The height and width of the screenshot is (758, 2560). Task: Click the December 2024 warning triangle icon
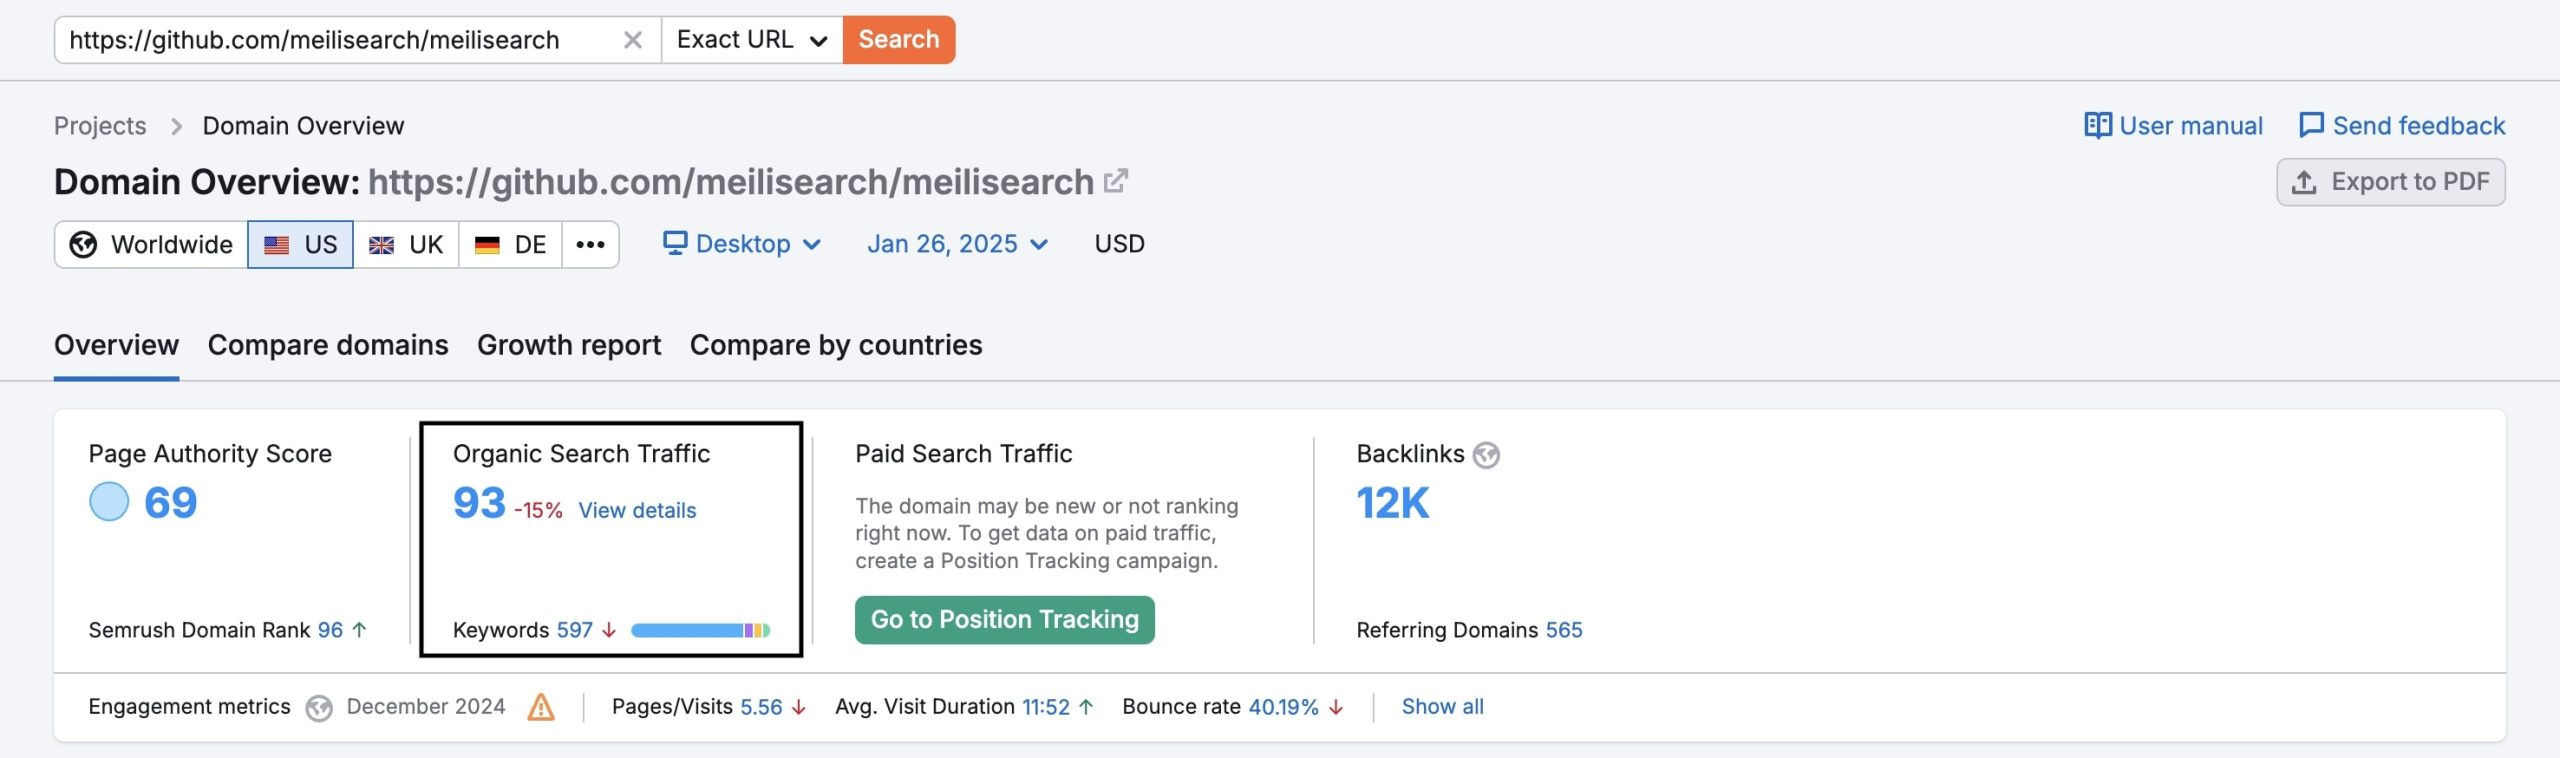coord(541,707)
